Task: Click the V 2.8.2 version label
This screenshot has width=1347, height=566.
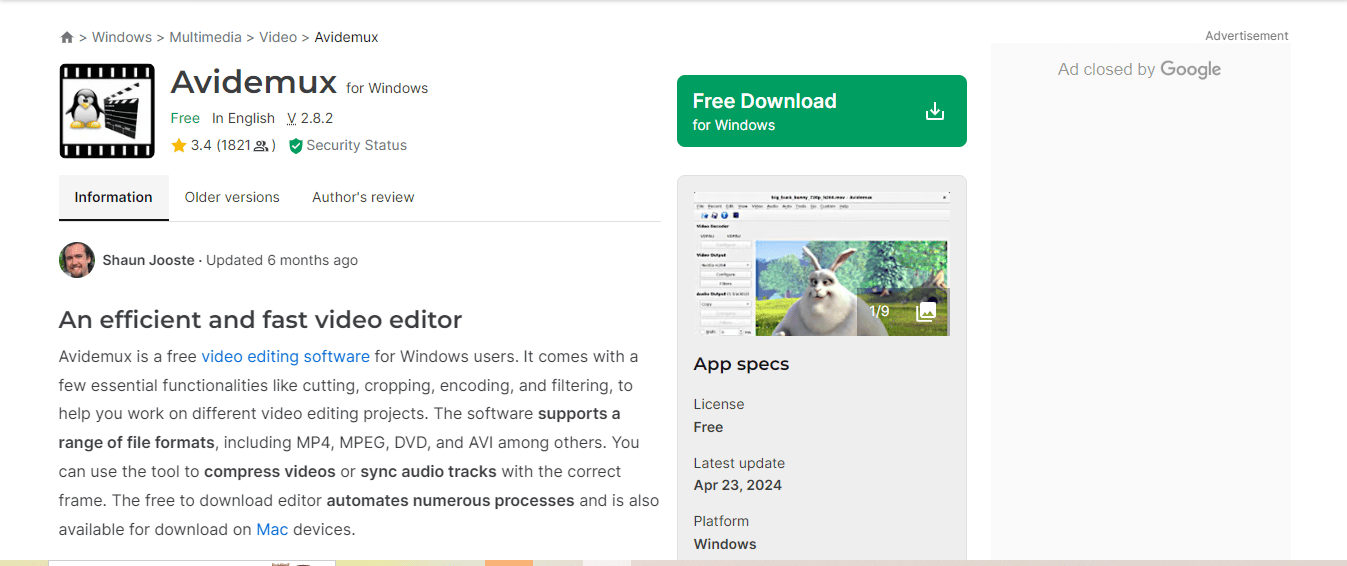Action: [x=310, y=118]
